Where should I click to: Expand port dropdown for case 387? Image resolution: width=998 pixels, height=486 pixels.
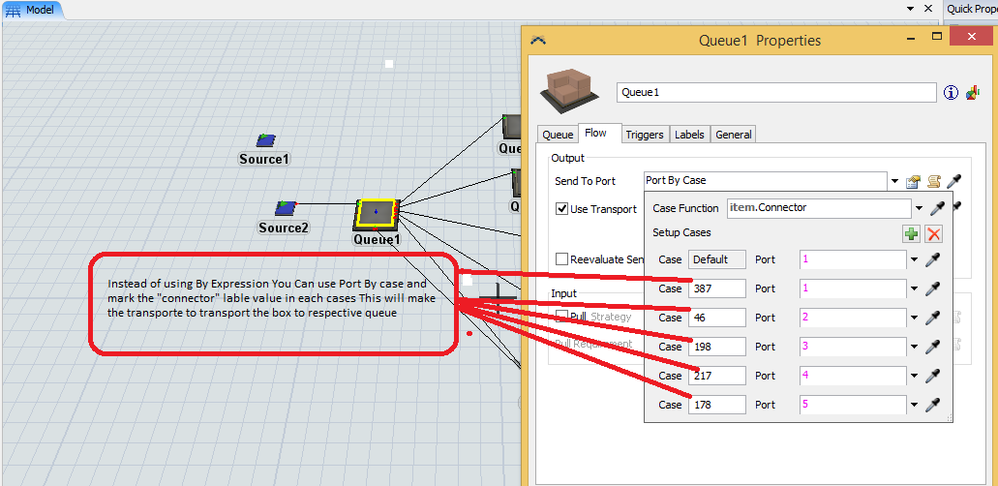[915, 289]
